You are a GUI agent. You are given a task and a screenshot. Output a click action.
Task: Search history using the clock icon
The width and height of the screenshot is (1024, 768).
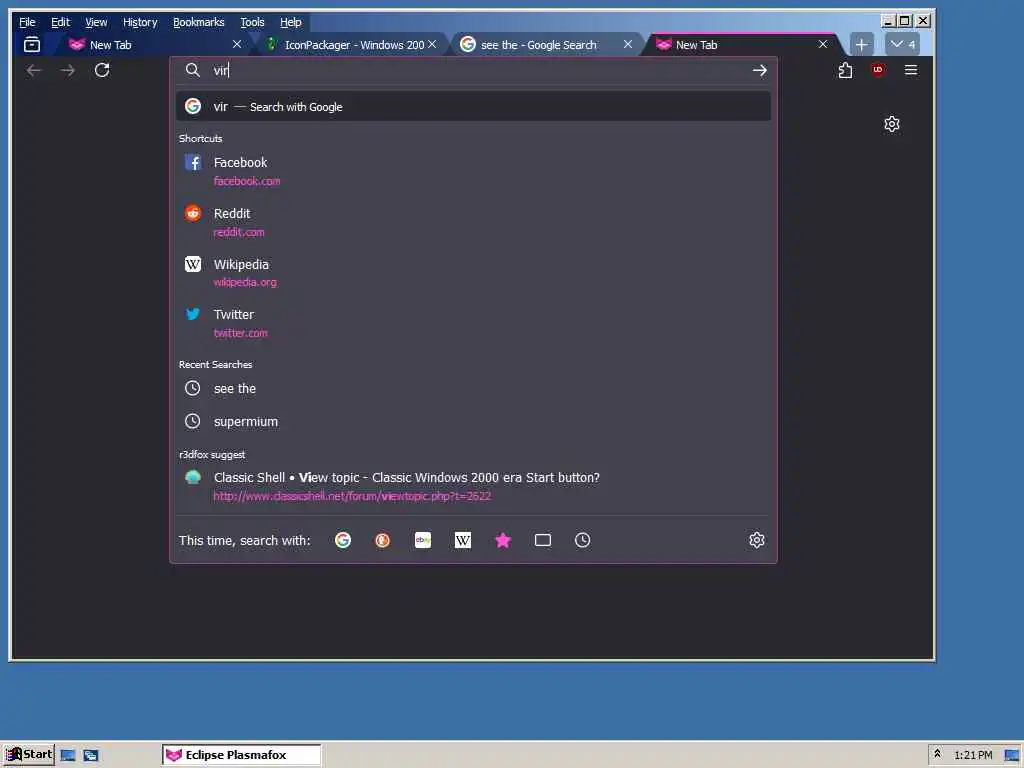tap(583, 540)
